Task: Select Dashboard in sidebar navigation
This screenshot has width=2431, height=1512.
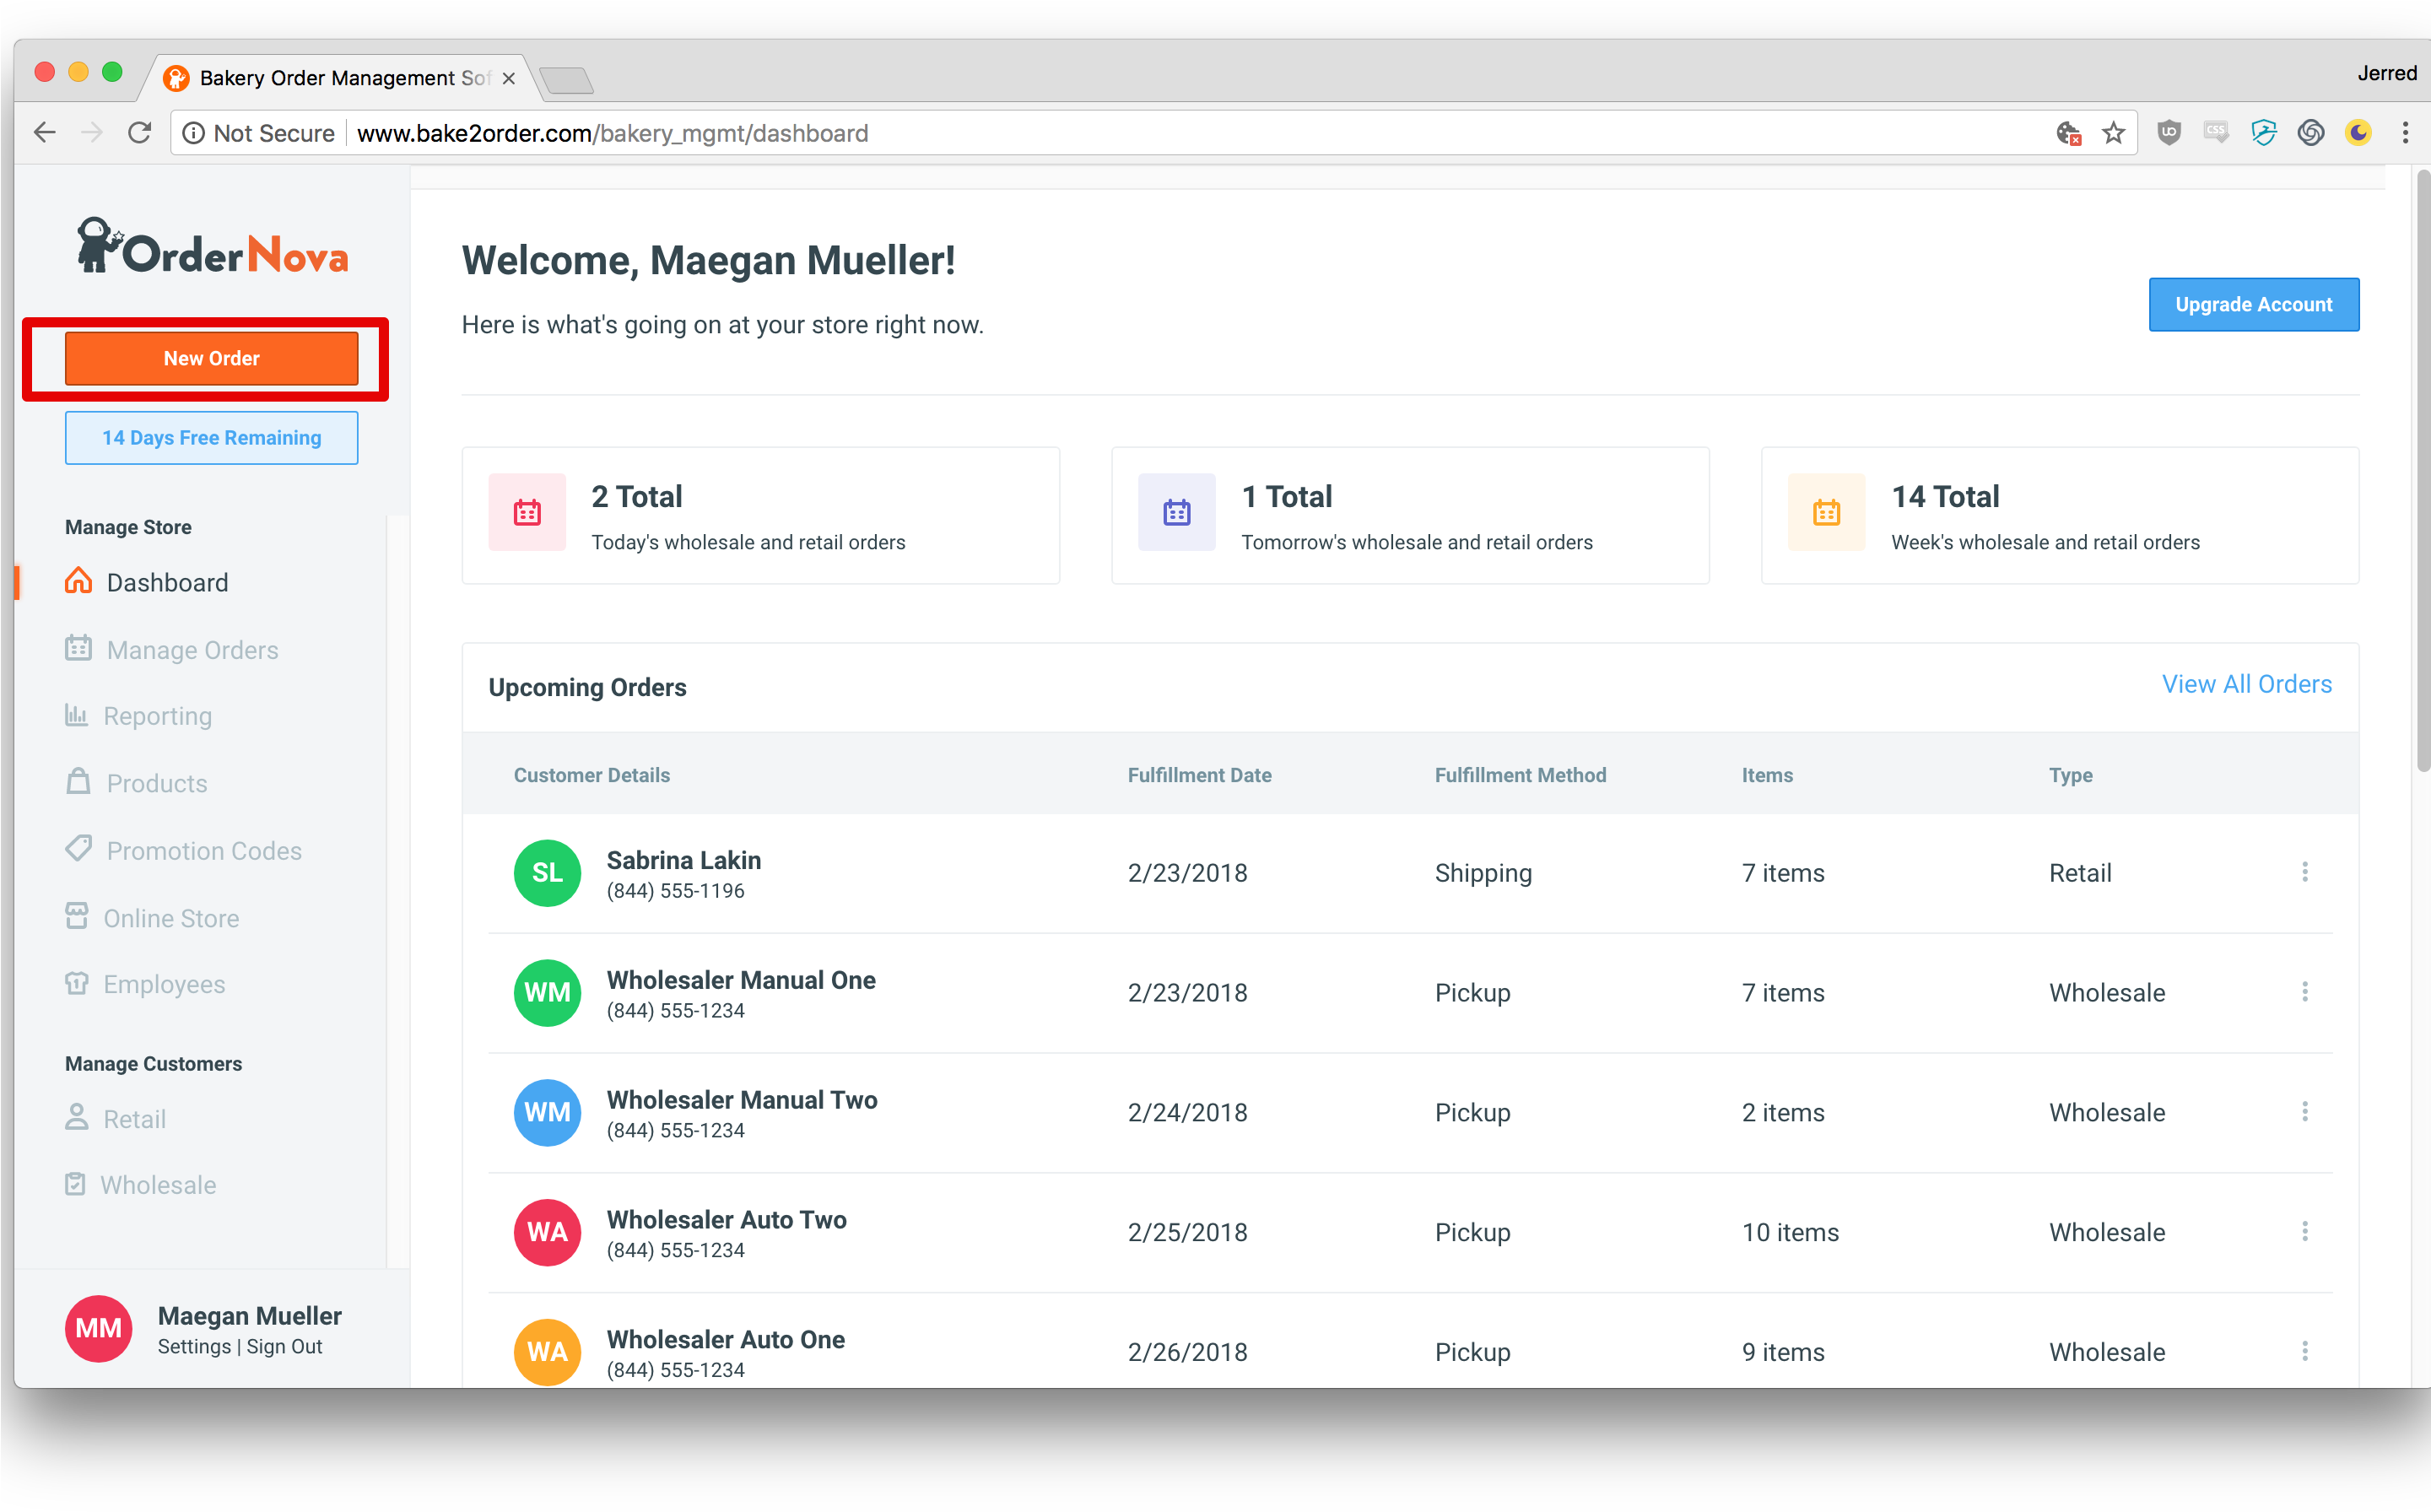Action: (x=167, y=582)
